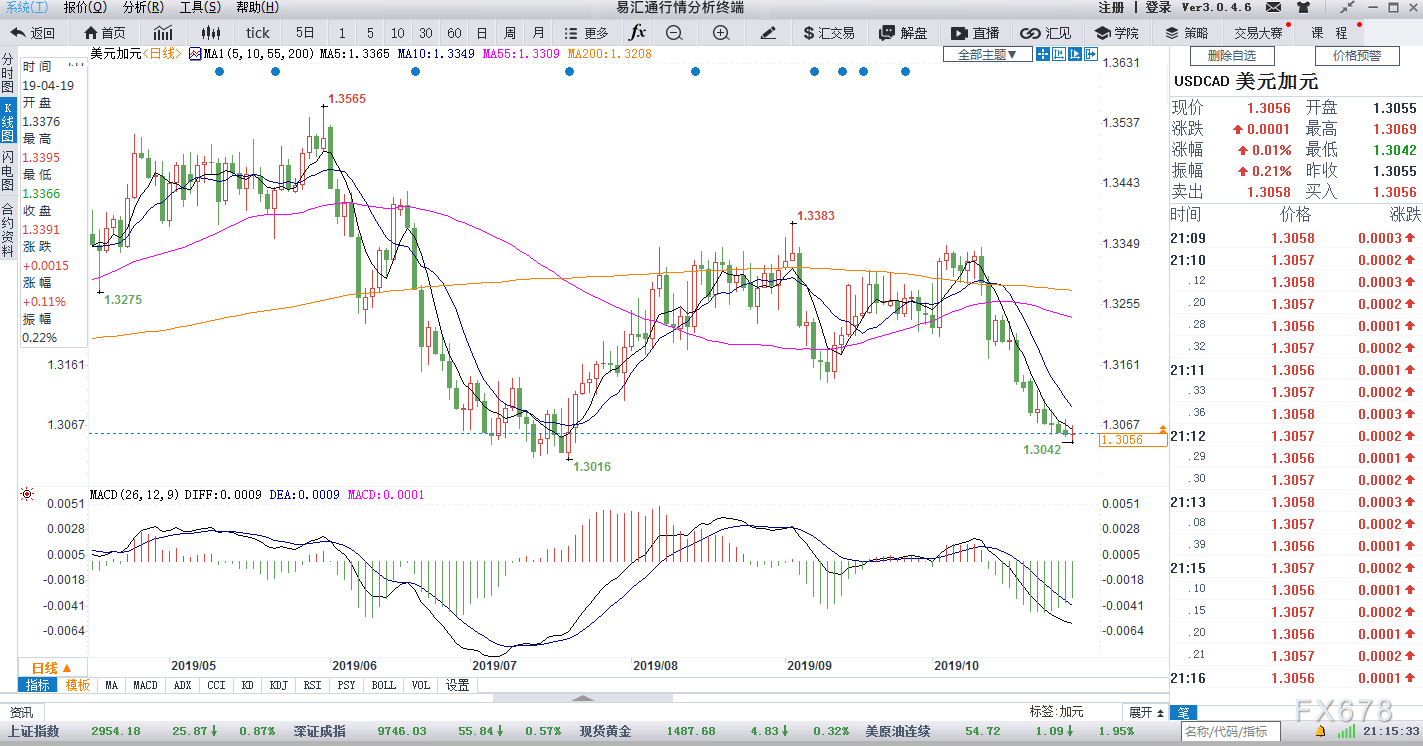Select the 模板 tab
This screenshot has height=746, width=1423.
[x=77, y=685]
